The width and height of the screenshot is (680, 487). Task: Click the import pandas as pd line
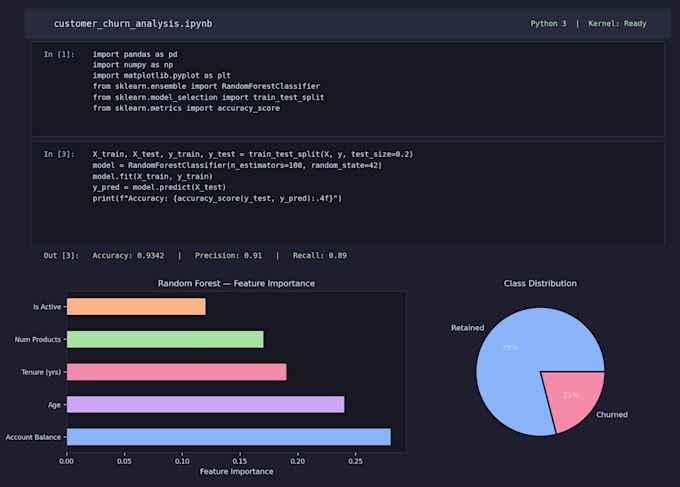pyautogui.click(x=135, y=54)
